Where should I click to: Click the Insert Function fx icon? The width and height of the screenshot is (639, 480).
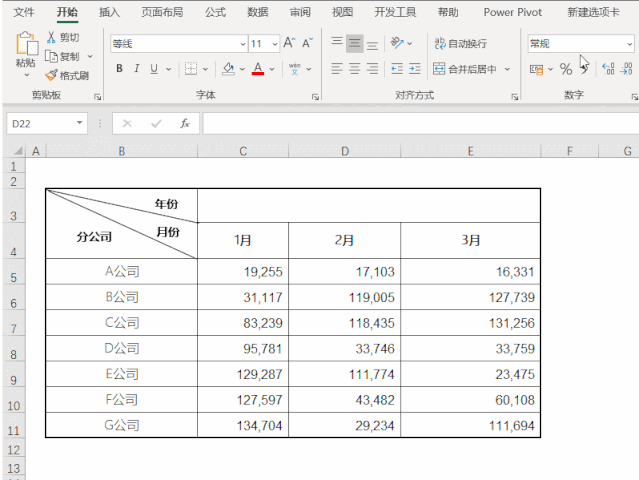(x=185, y=123)
